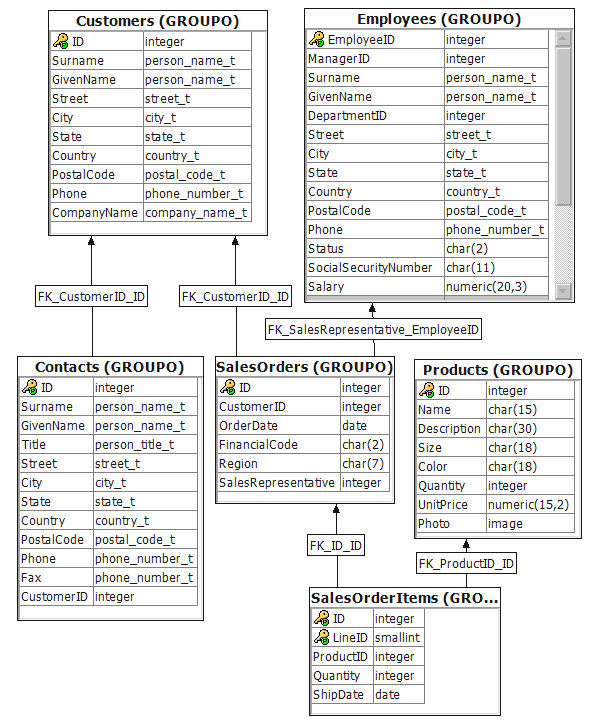Select the image type cell in Products

530,523
